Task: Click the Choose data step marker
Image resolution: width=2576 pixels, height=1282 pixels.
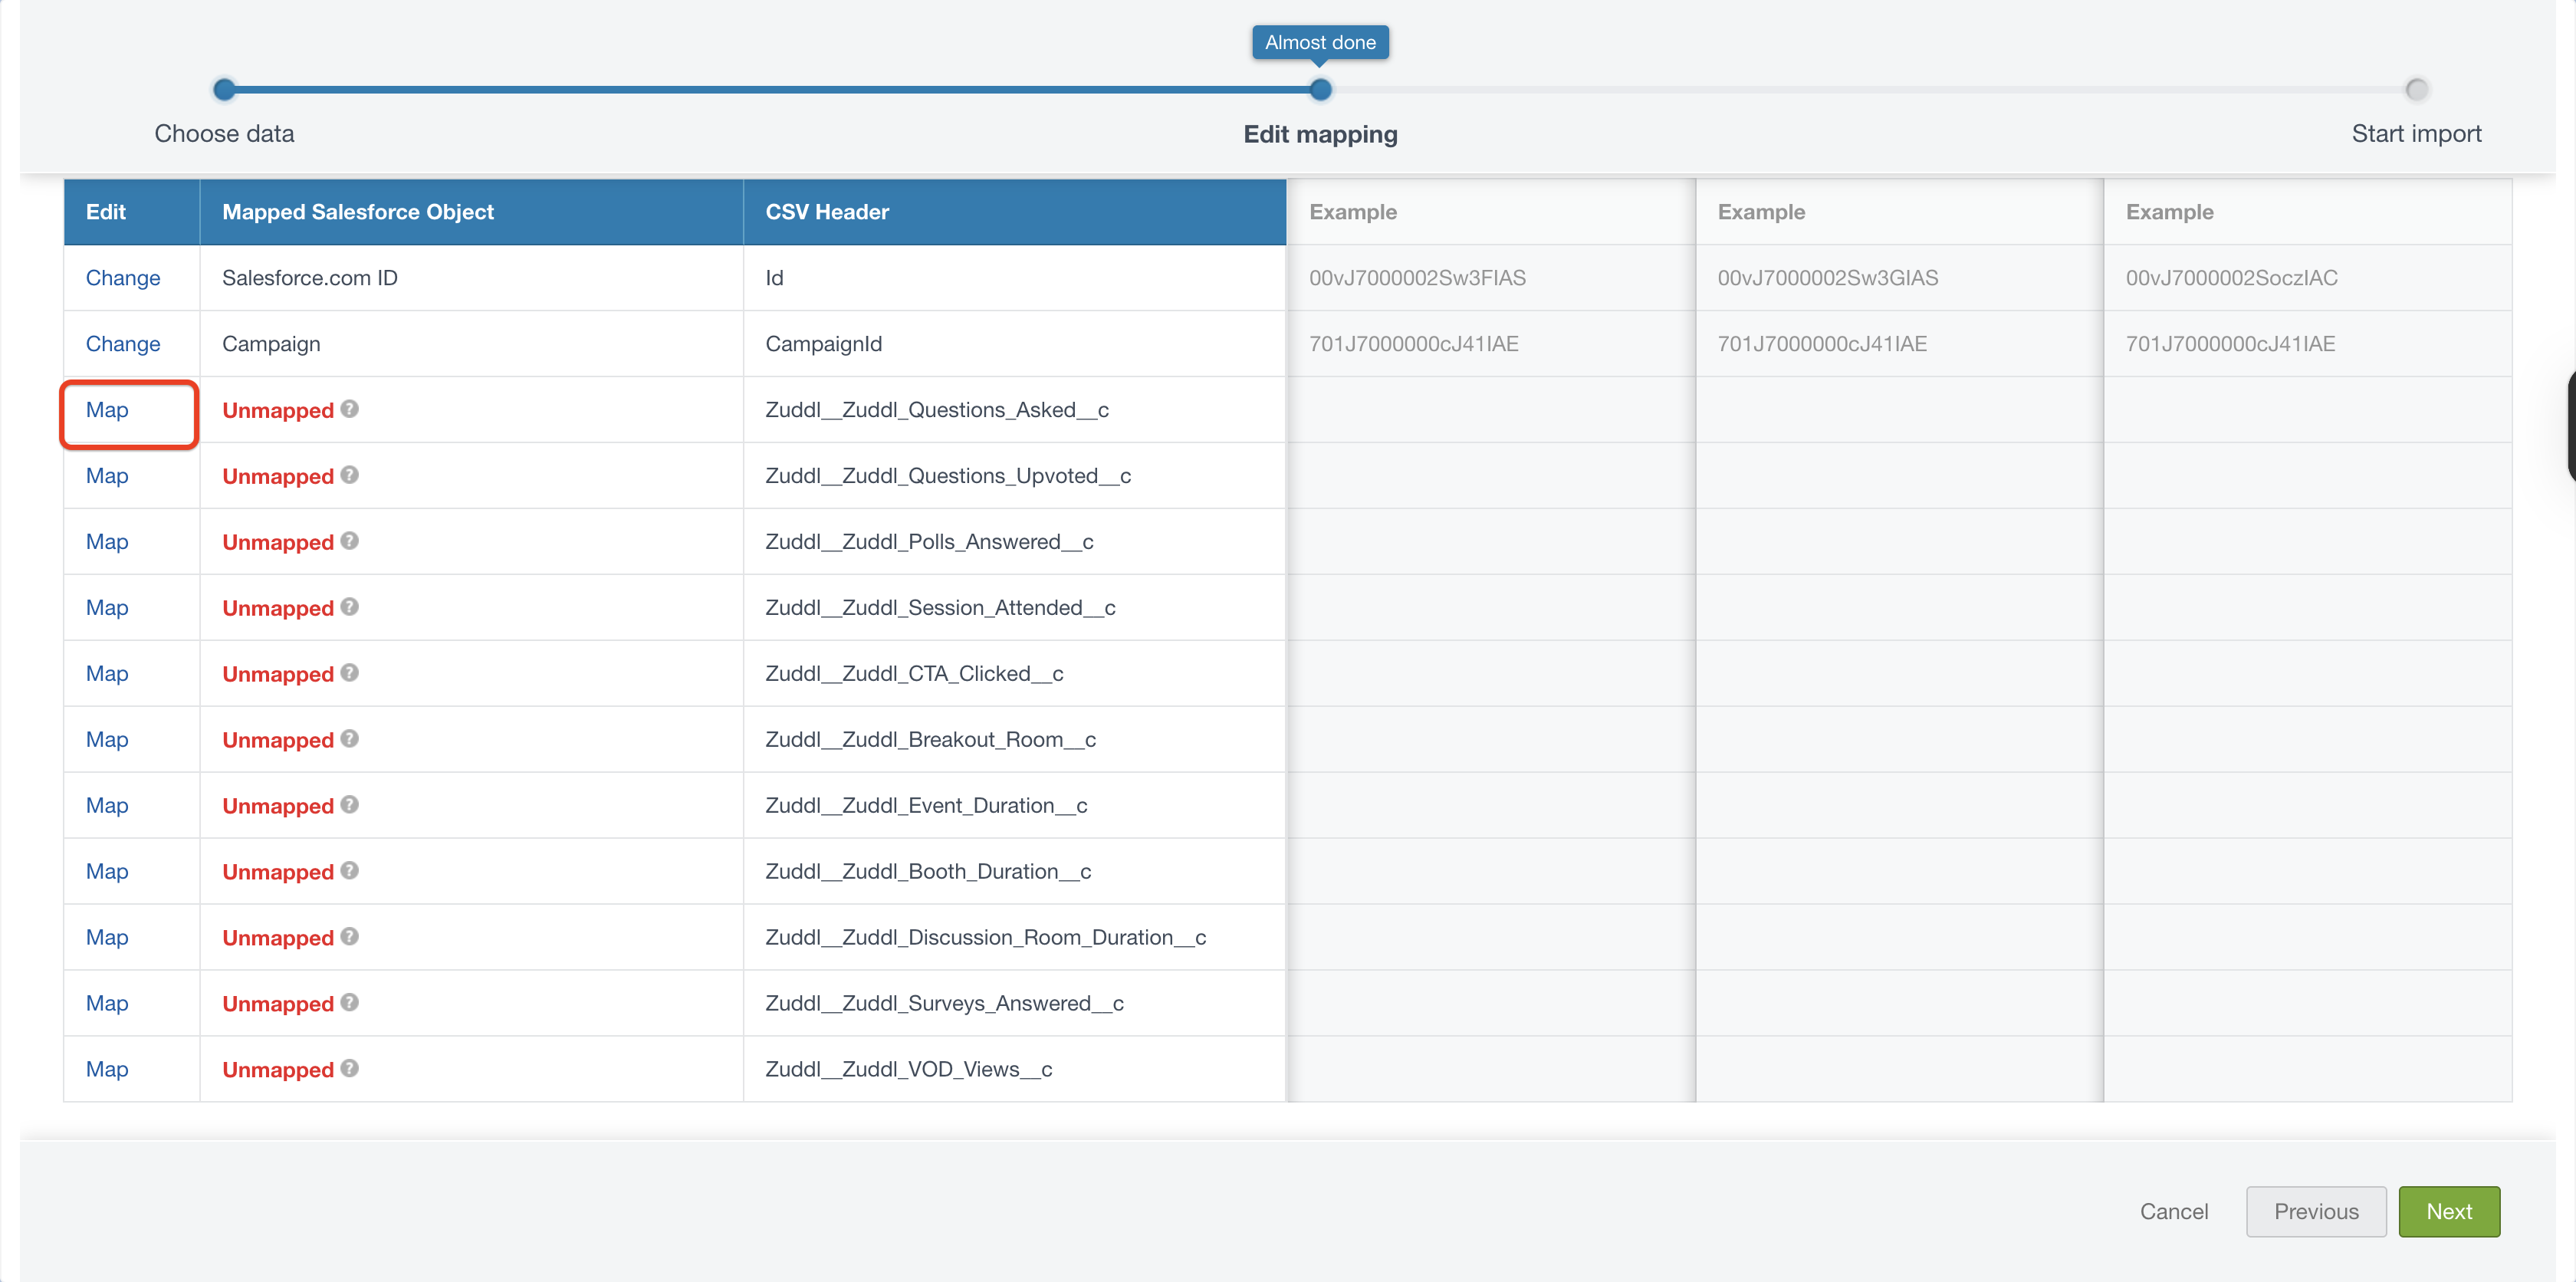Action: (x=224, y=90)
